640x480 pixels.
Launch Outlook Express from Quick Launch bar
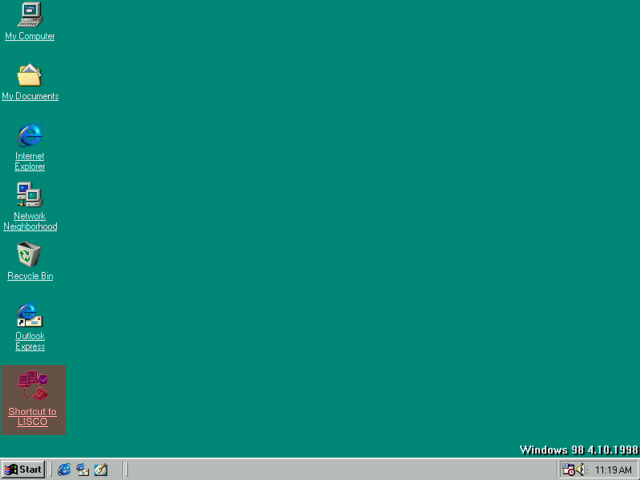click(83, 469)
